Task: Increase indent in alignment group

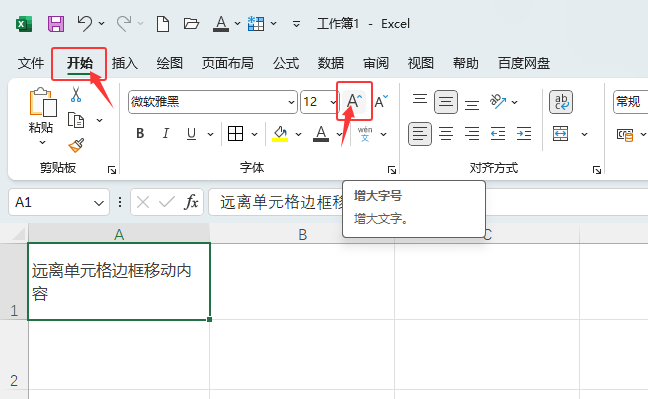Action: click(x=524, y=134)
